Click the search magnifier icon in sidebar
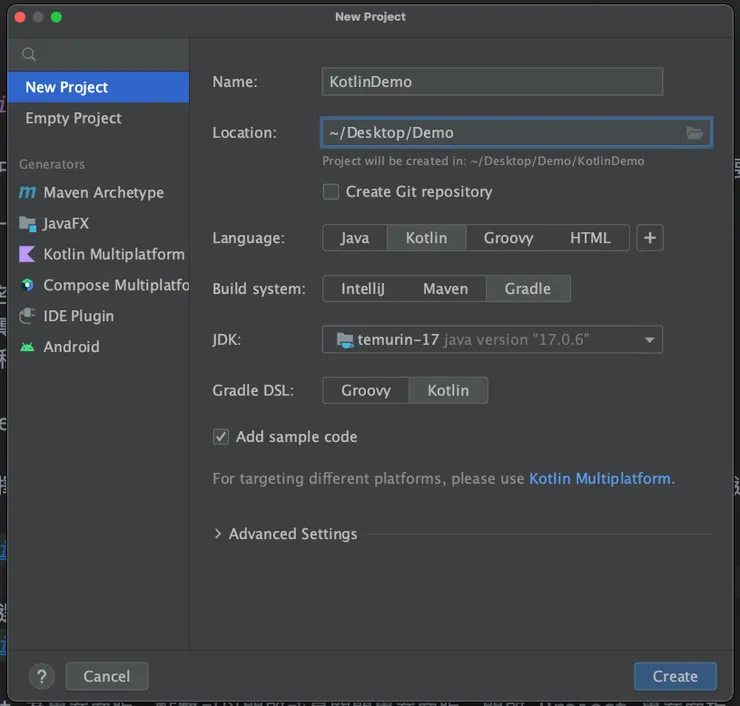 [29, 54]
